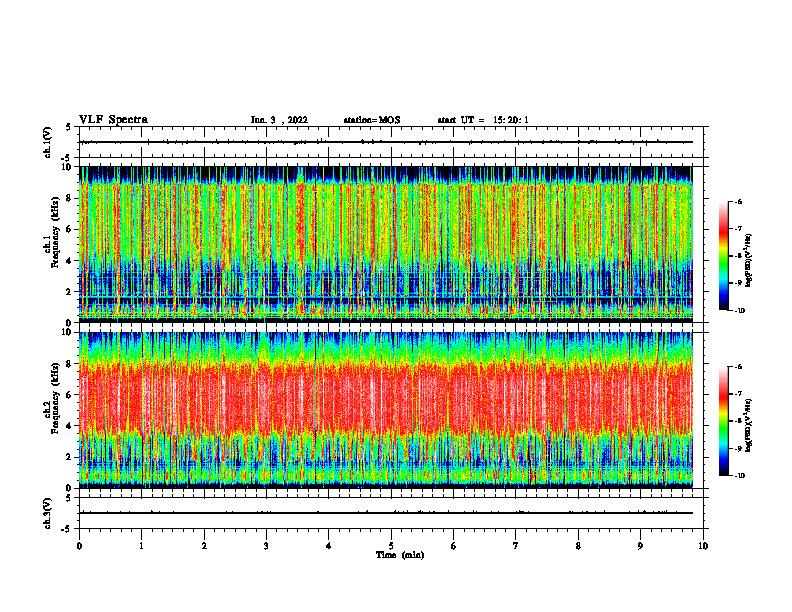
Task: Click time axis tick label 4
Action: 329,546
